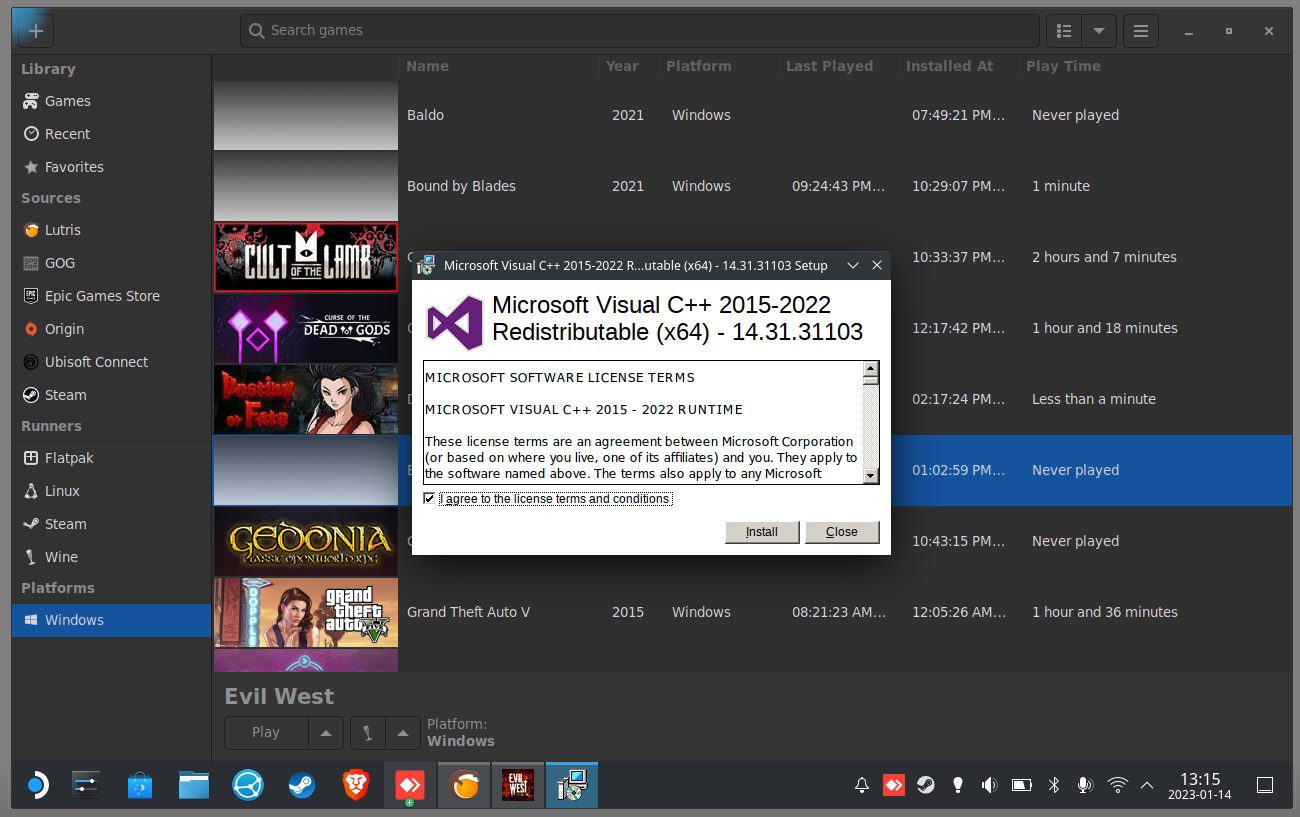This screenshot has width=1300, height=817.
Task: Click Close in the Visual C++ setup
Action: pos(842,532)
